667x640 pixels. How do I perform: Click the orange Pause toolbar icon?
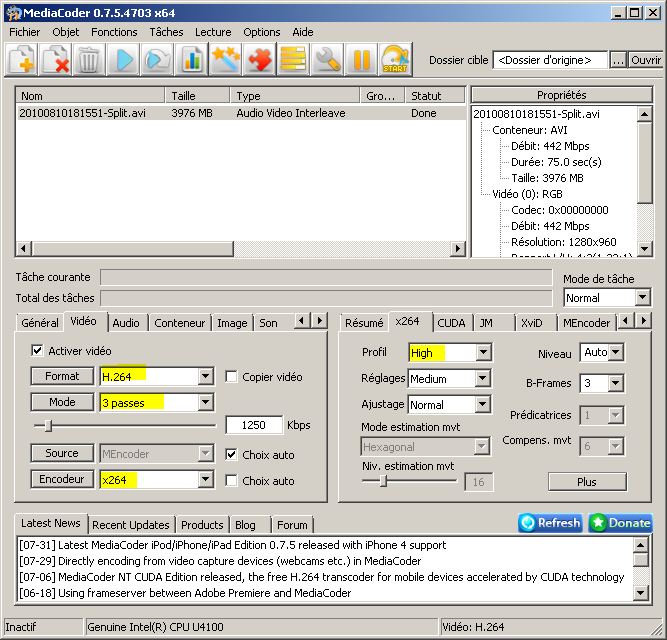tap(362, 60)
